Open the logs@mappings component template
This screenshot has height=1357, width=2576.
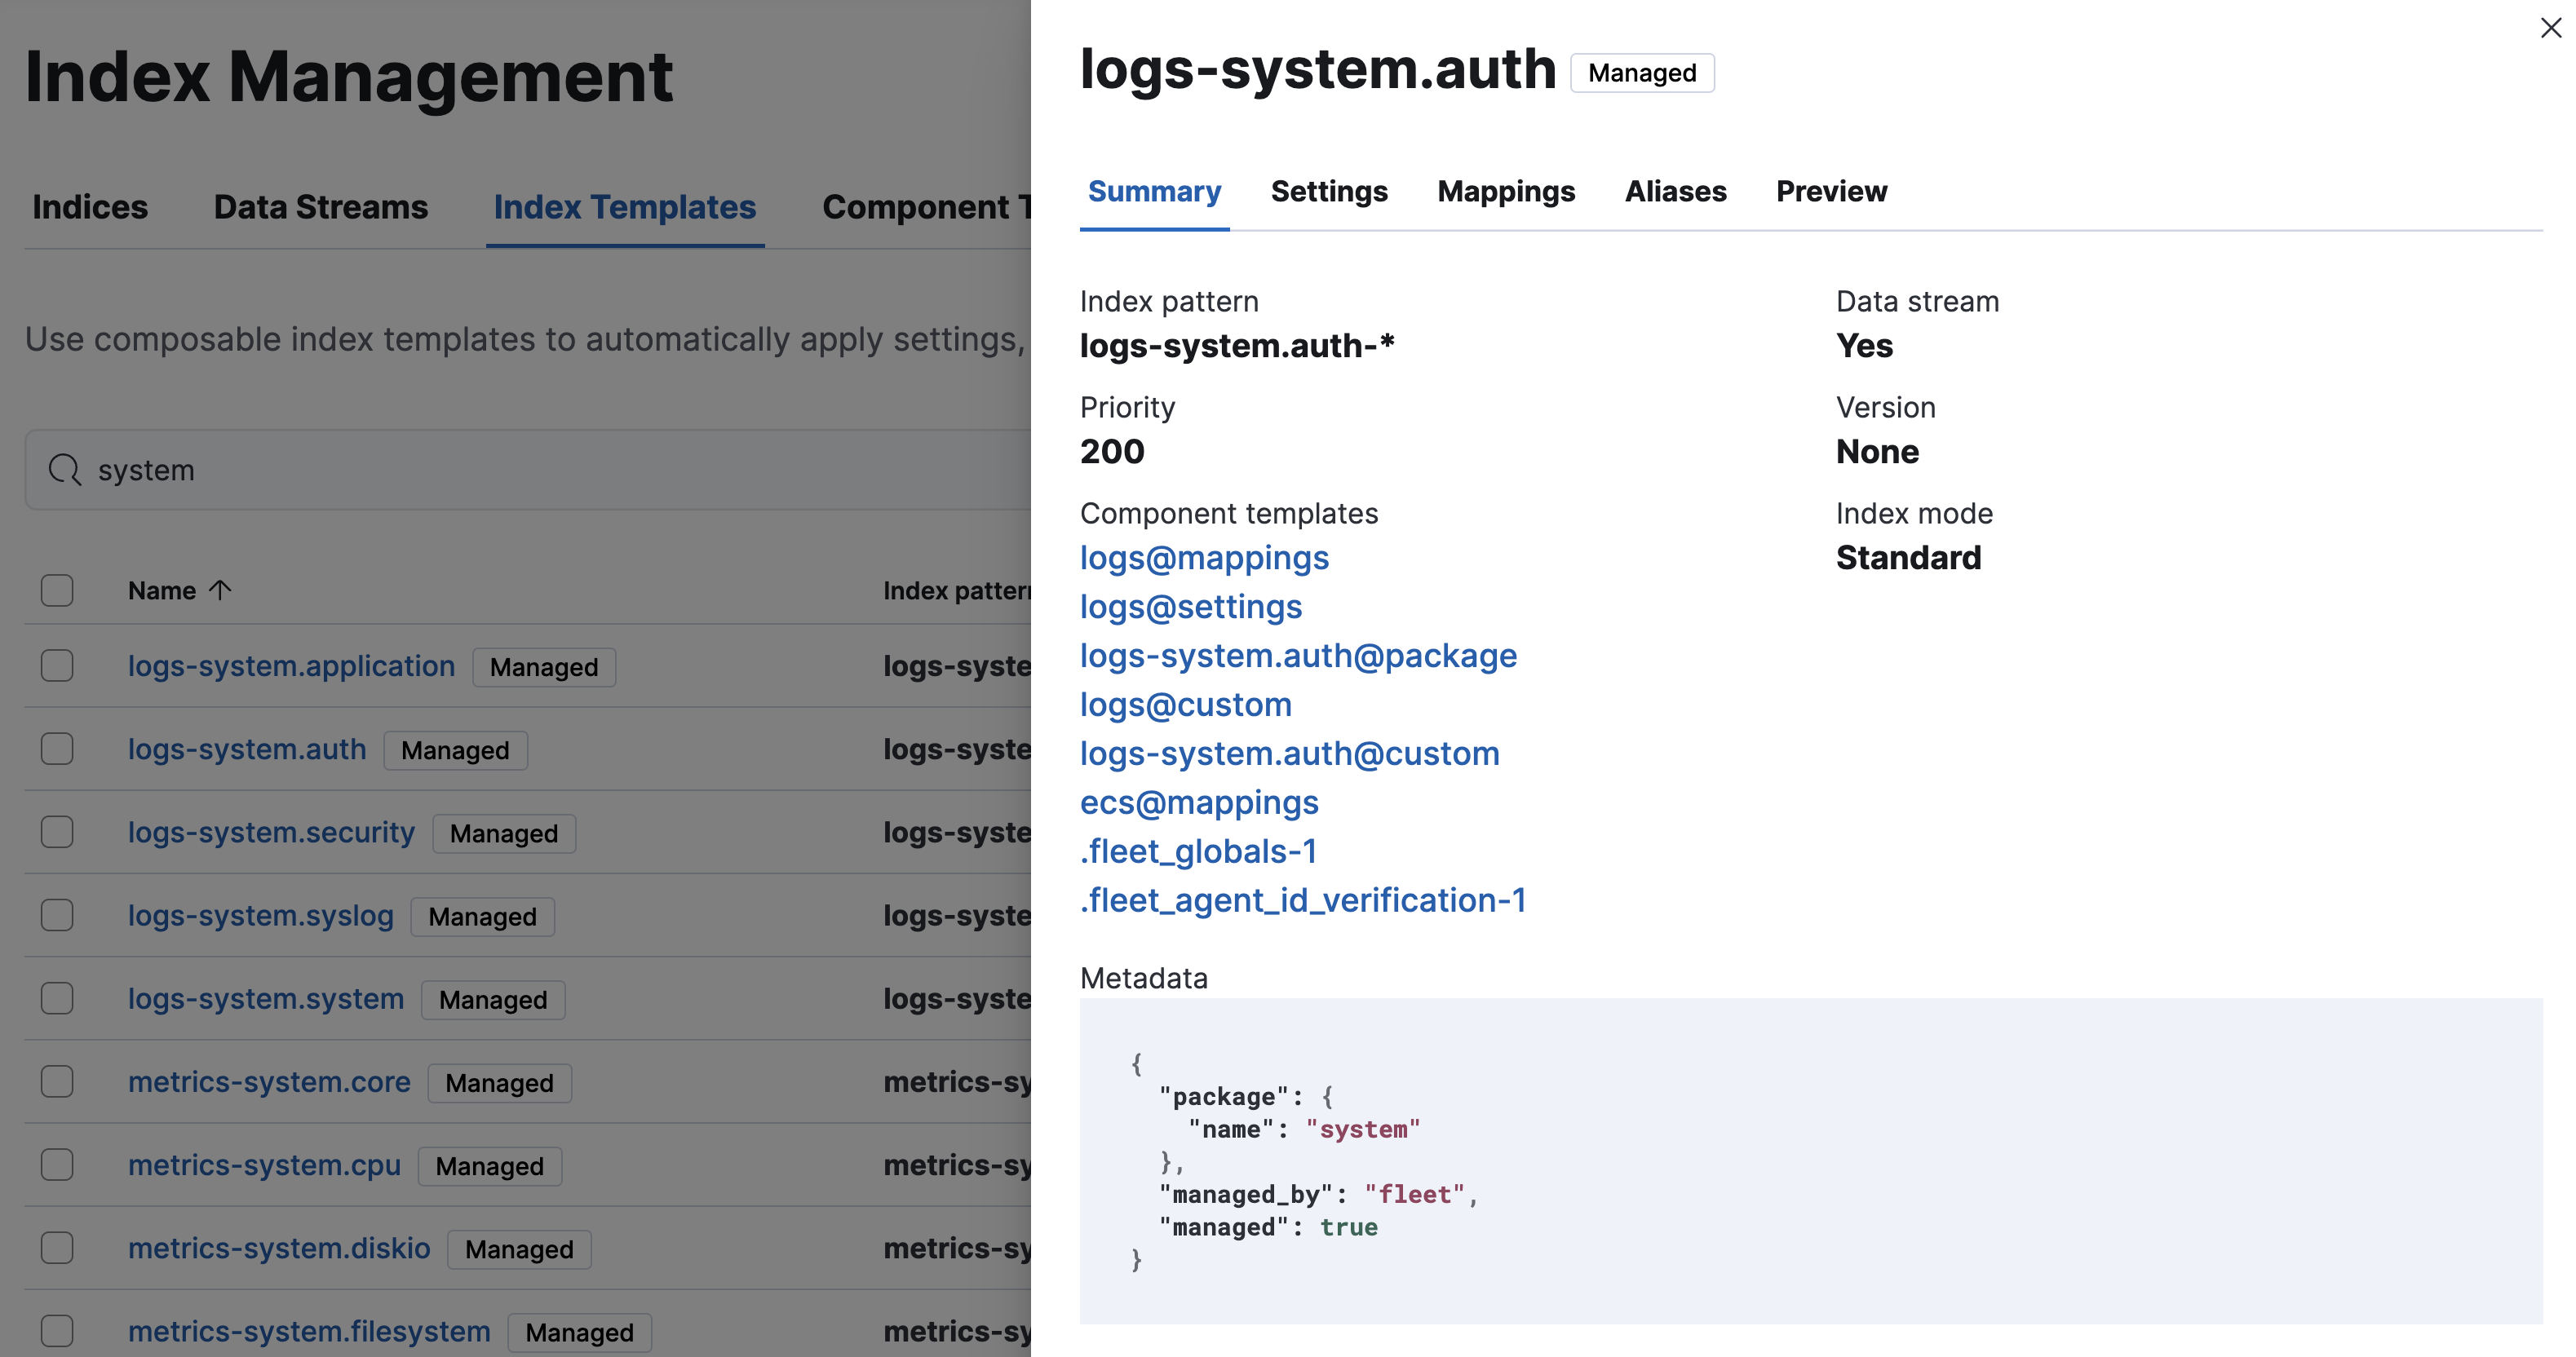[1205, 555]
